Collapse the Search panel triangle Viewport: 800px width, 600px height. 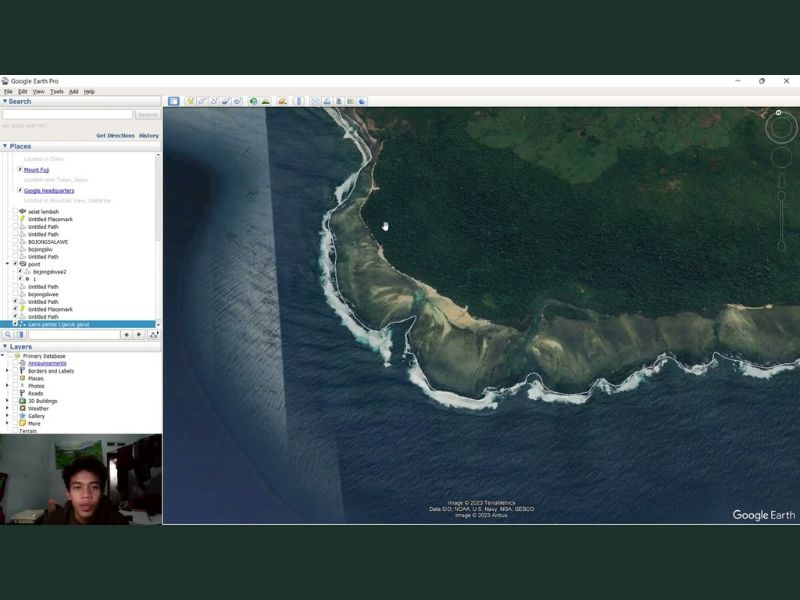pyautogui.click(x=5, y=101)
